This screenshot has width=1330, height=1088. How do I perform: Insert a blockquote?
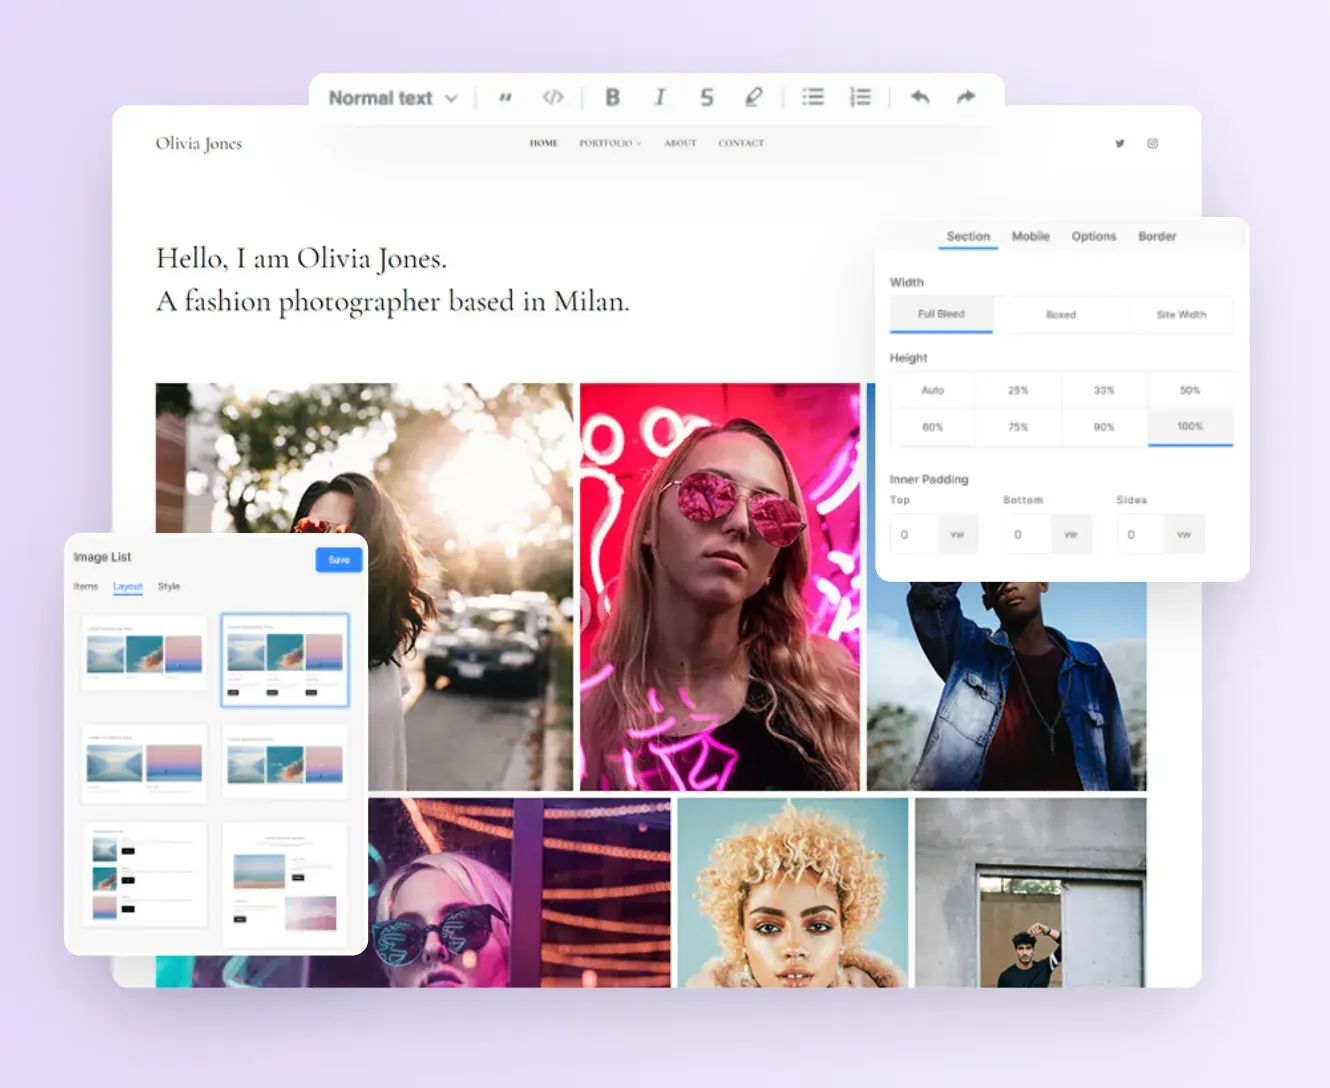click(505, 97)
